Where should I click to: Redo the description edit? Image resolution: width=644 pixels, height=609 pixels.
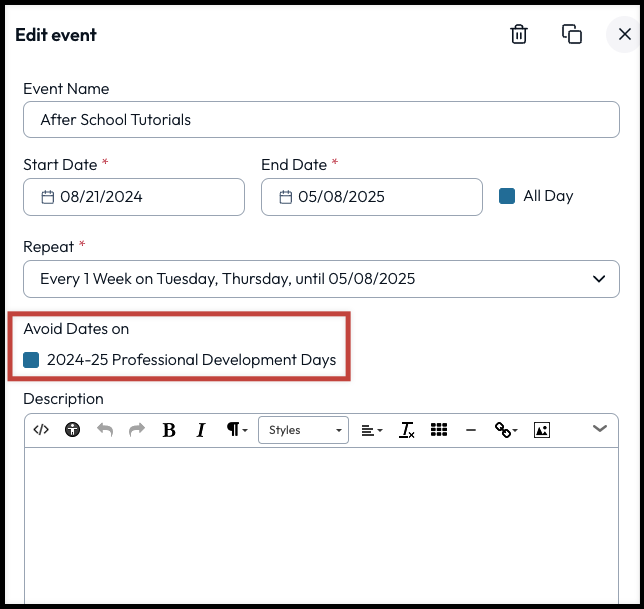coord(137,430)
